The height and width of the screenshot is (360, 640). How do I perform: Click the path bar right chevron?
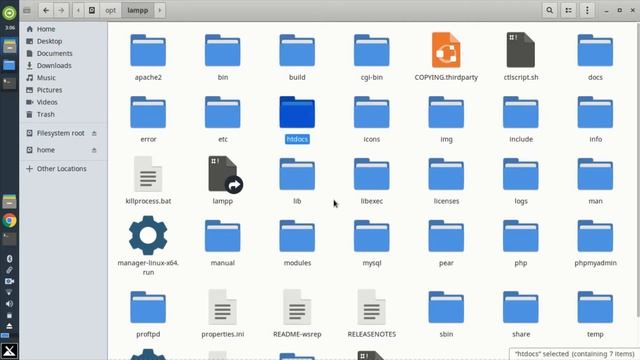[160, 10]
